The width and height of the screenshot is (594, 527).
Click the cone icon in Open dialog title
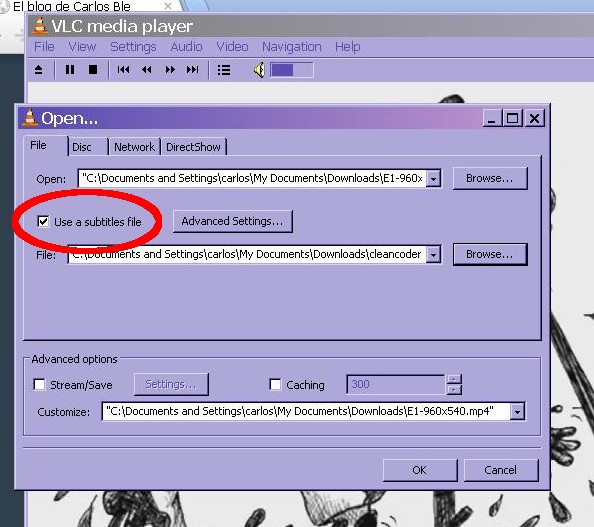coord(30,118)
